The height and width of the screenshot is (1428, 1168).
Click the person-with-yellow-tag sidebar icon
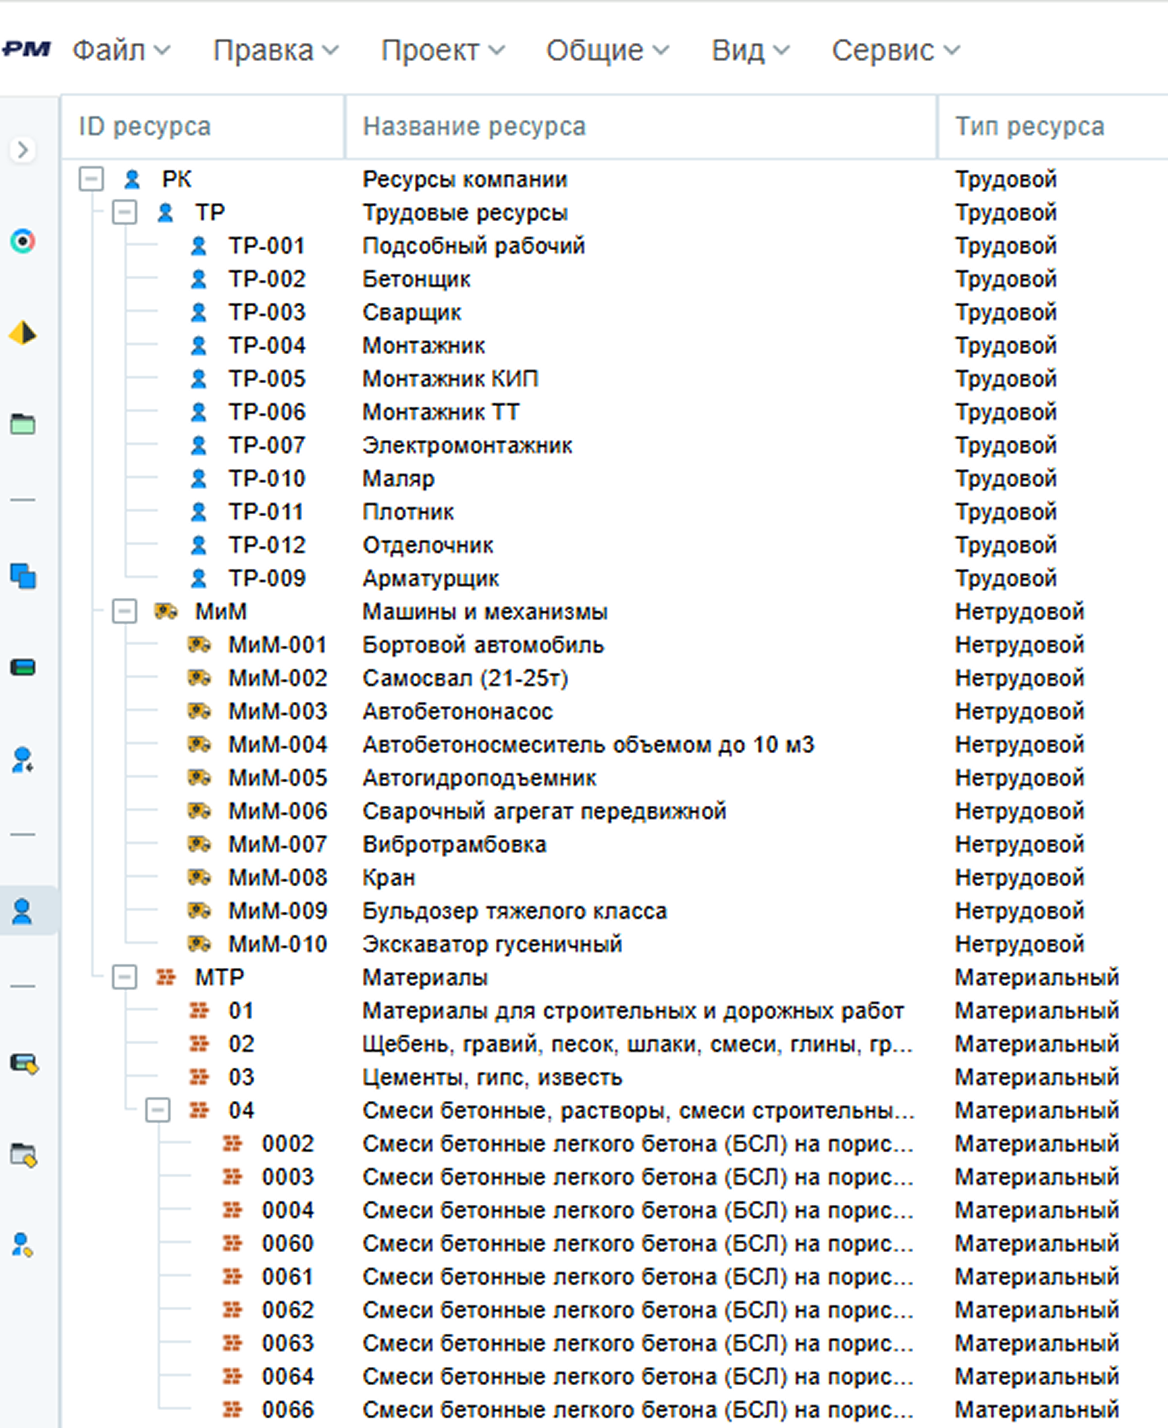point(23,1245)
